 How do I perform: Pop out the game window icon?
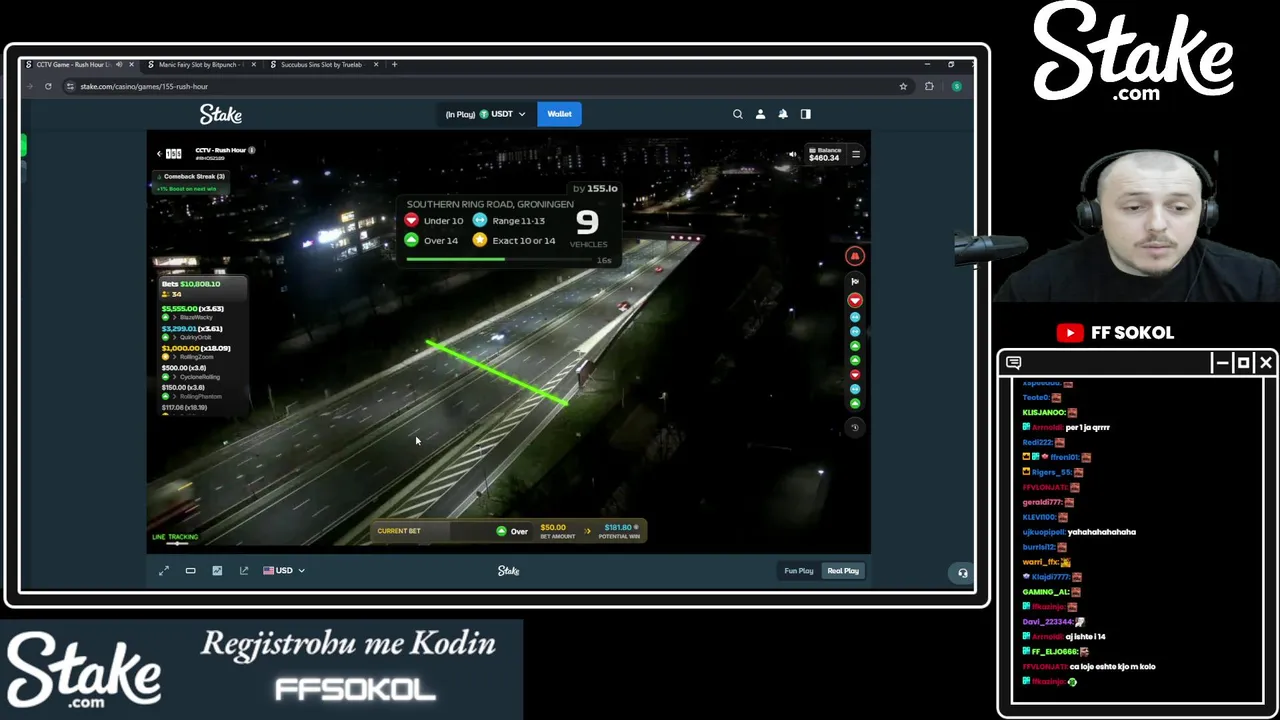244,571
